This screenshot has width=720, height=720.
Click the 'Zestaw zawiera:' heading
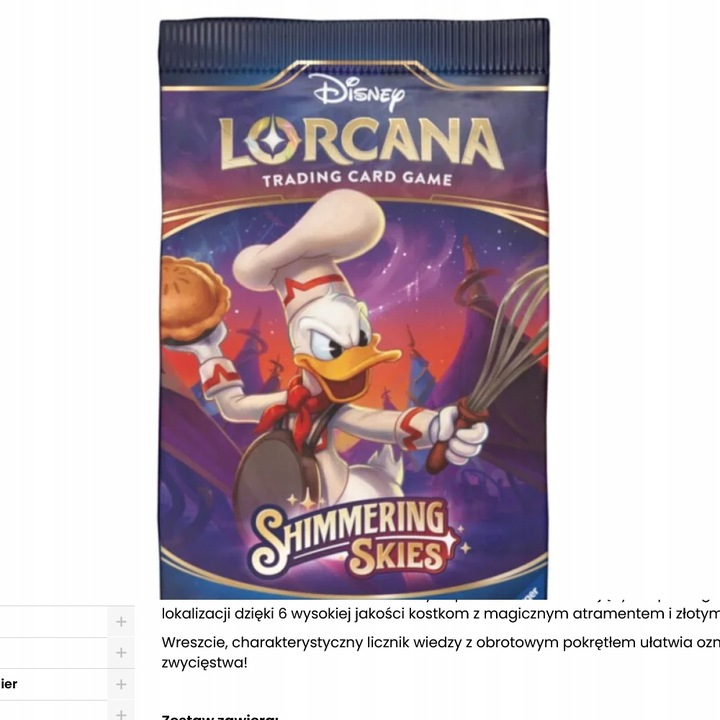(x=220, y=717)
